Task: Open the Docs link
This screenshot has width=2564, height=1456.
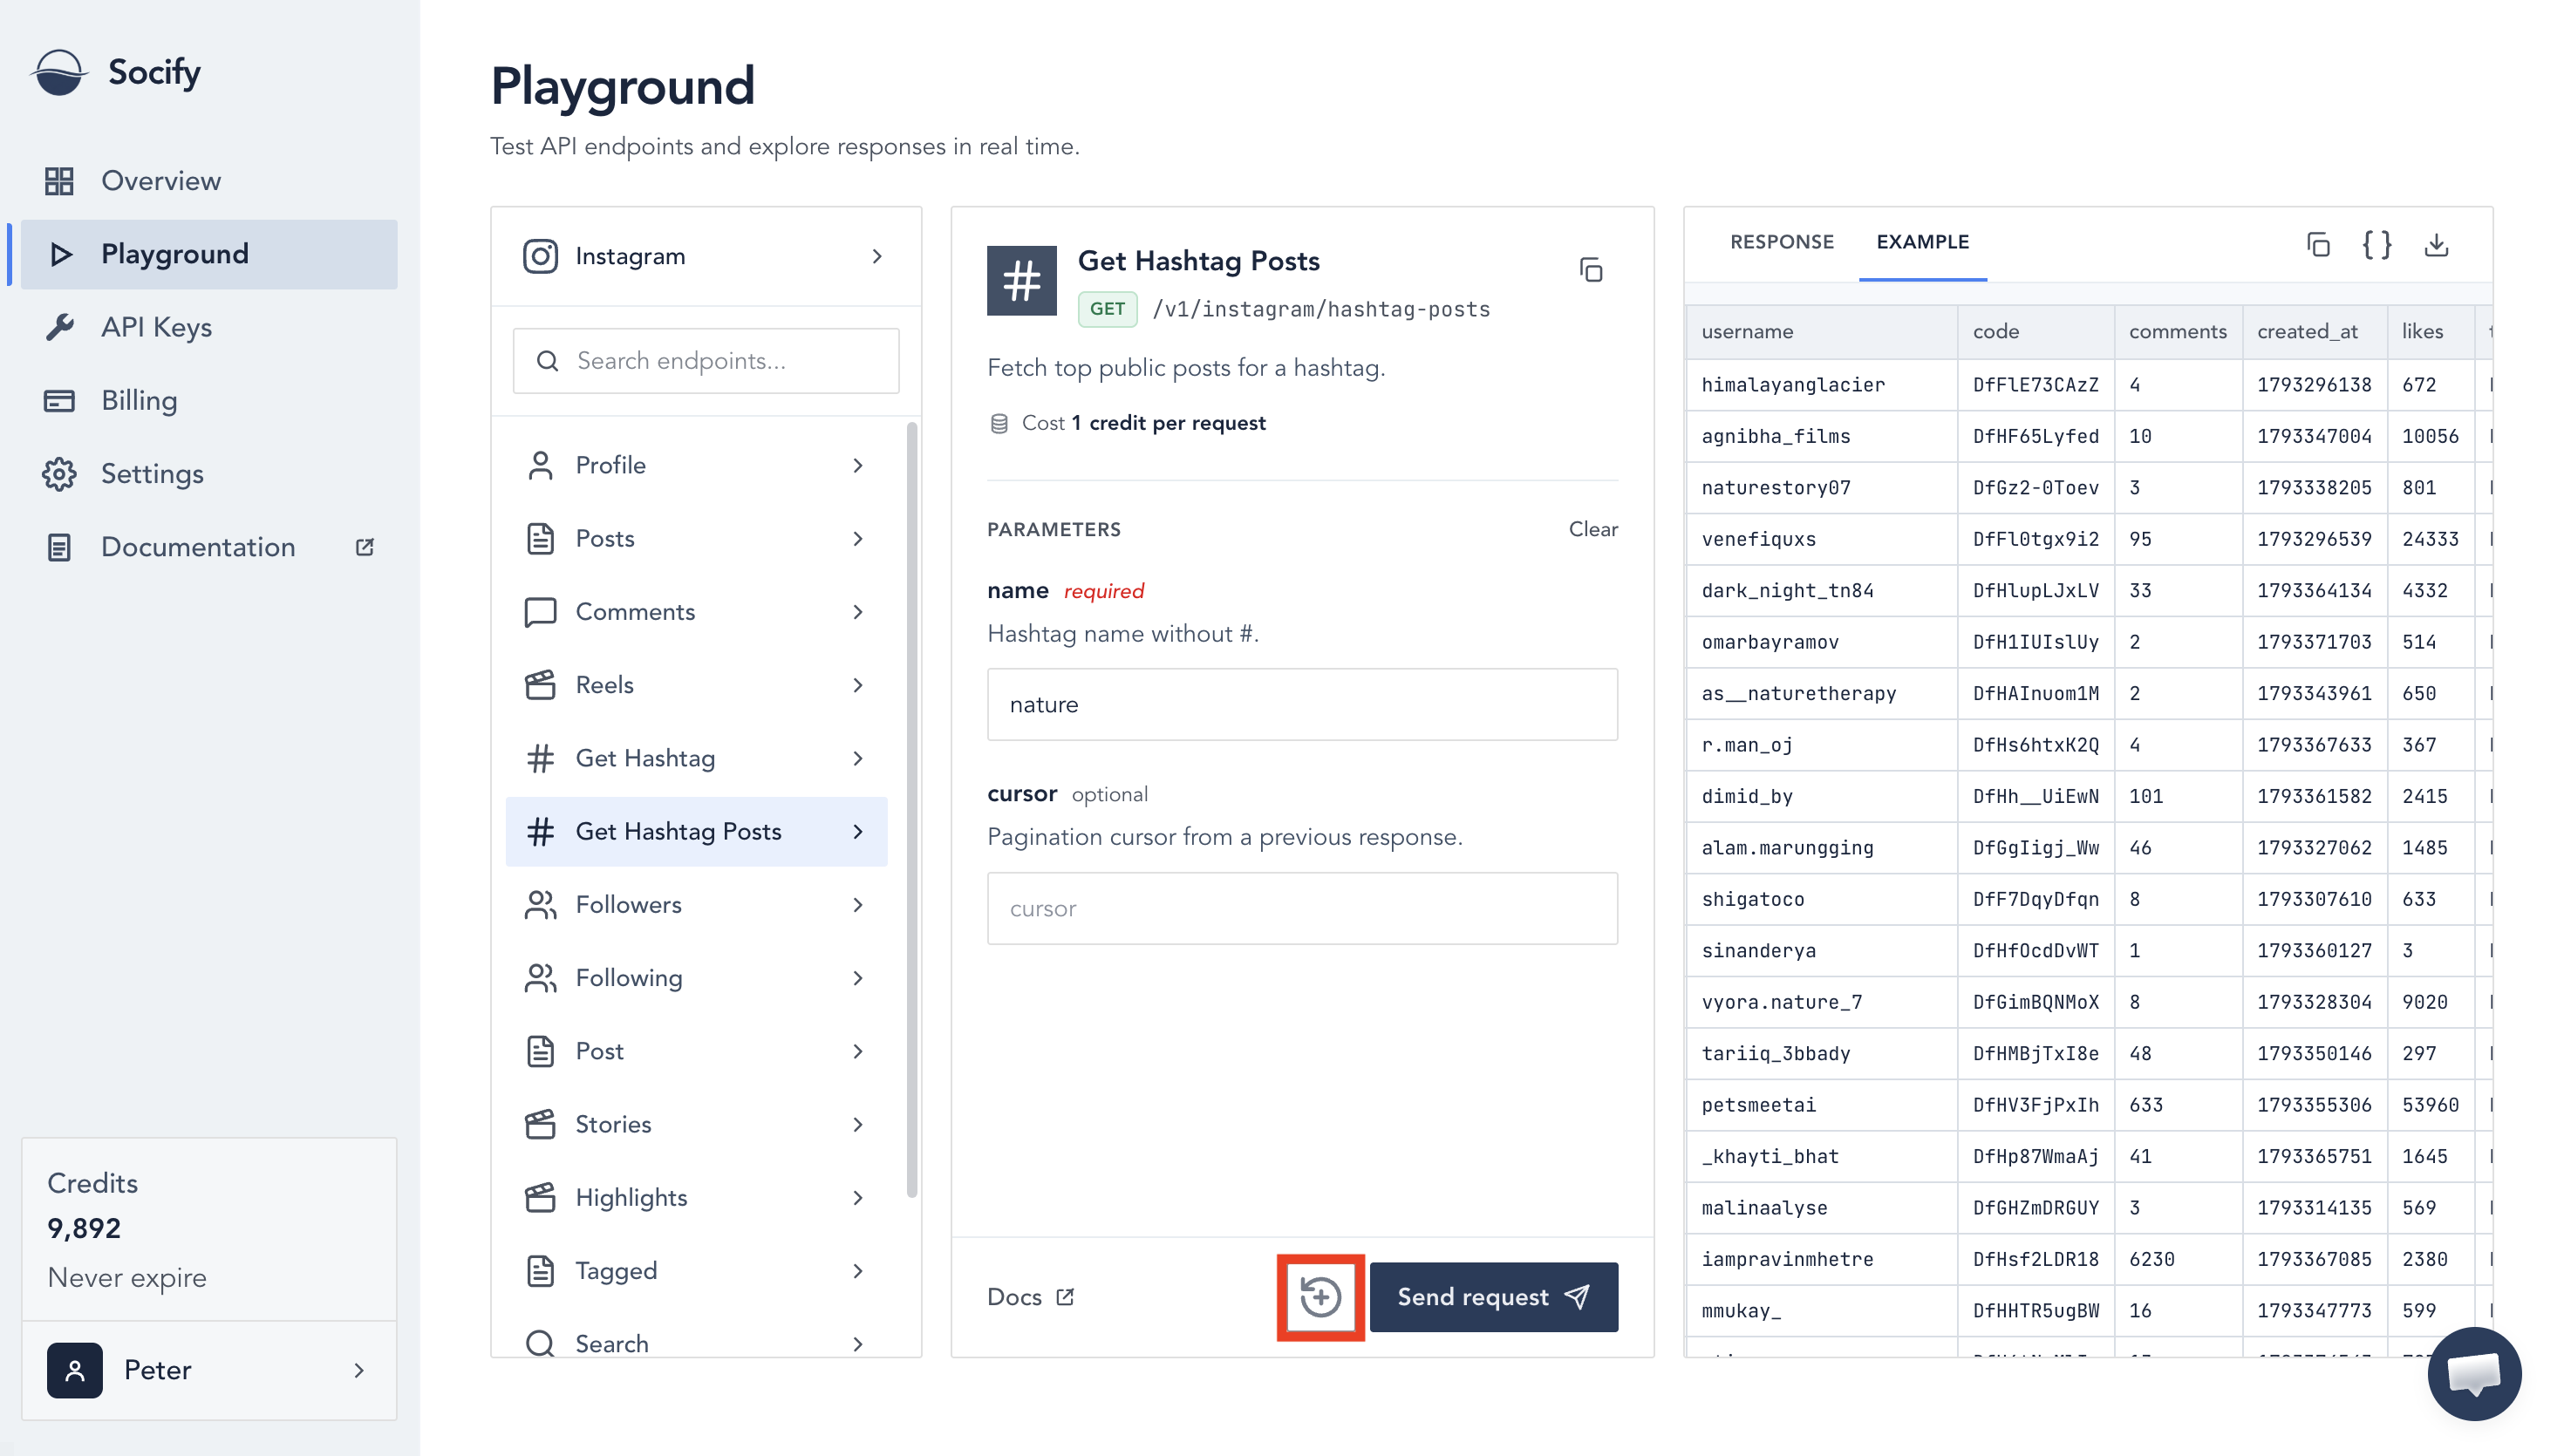Action: pyautogui.click(x=1030, y=1297)
